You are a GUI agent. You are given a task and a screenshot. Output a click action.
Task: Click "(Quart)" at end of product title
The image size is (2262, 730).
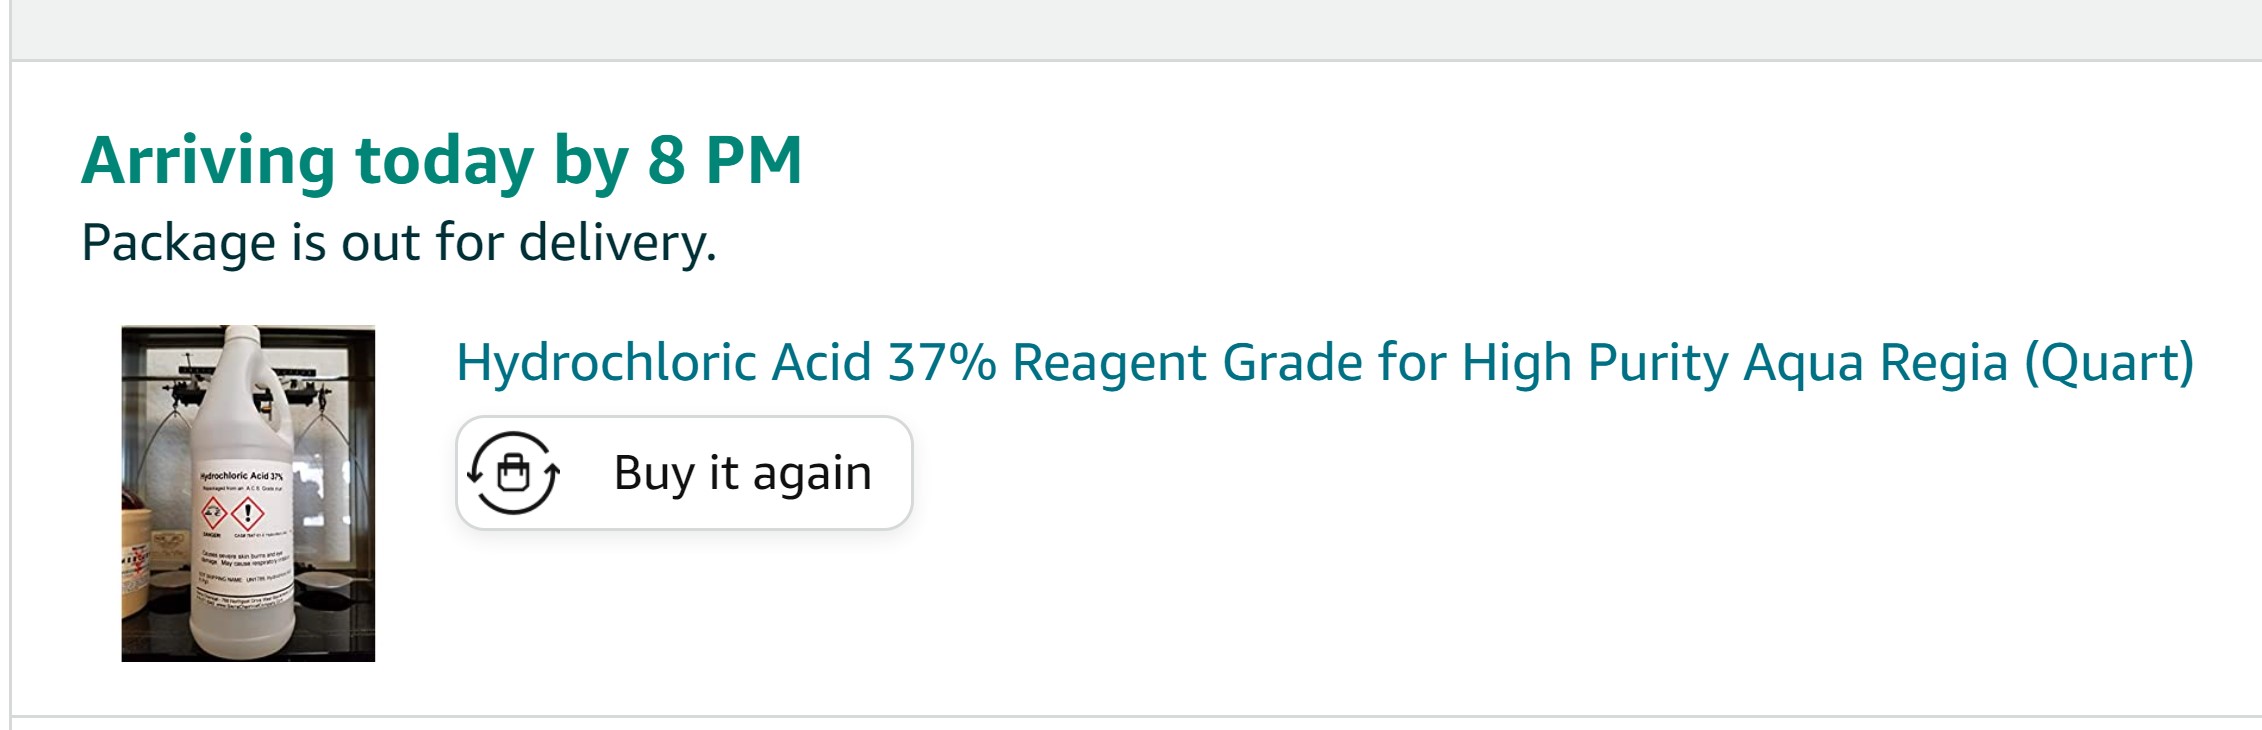(x=2109, y=362)
